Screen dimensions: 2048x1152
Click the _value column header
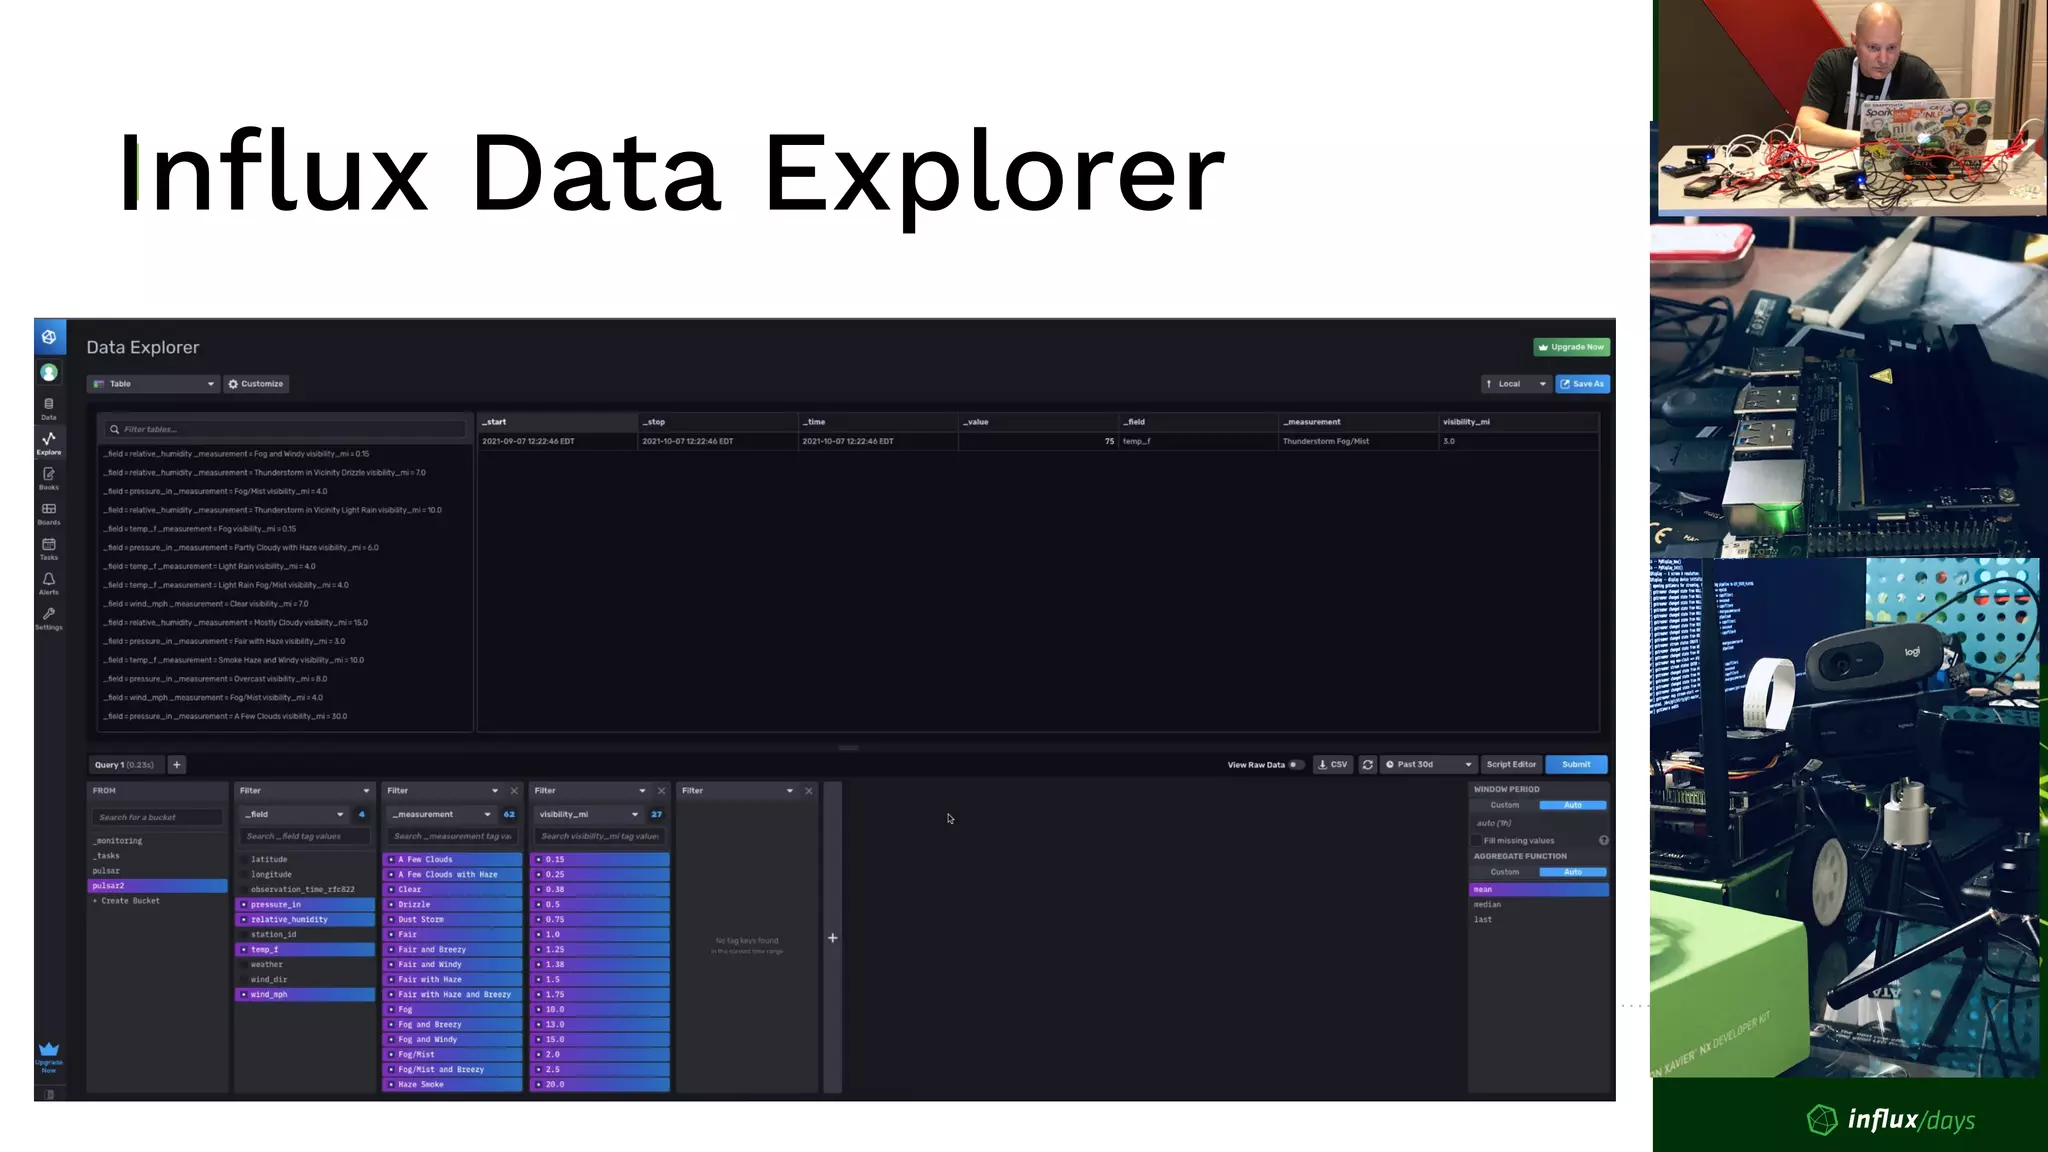point(1038,422)
